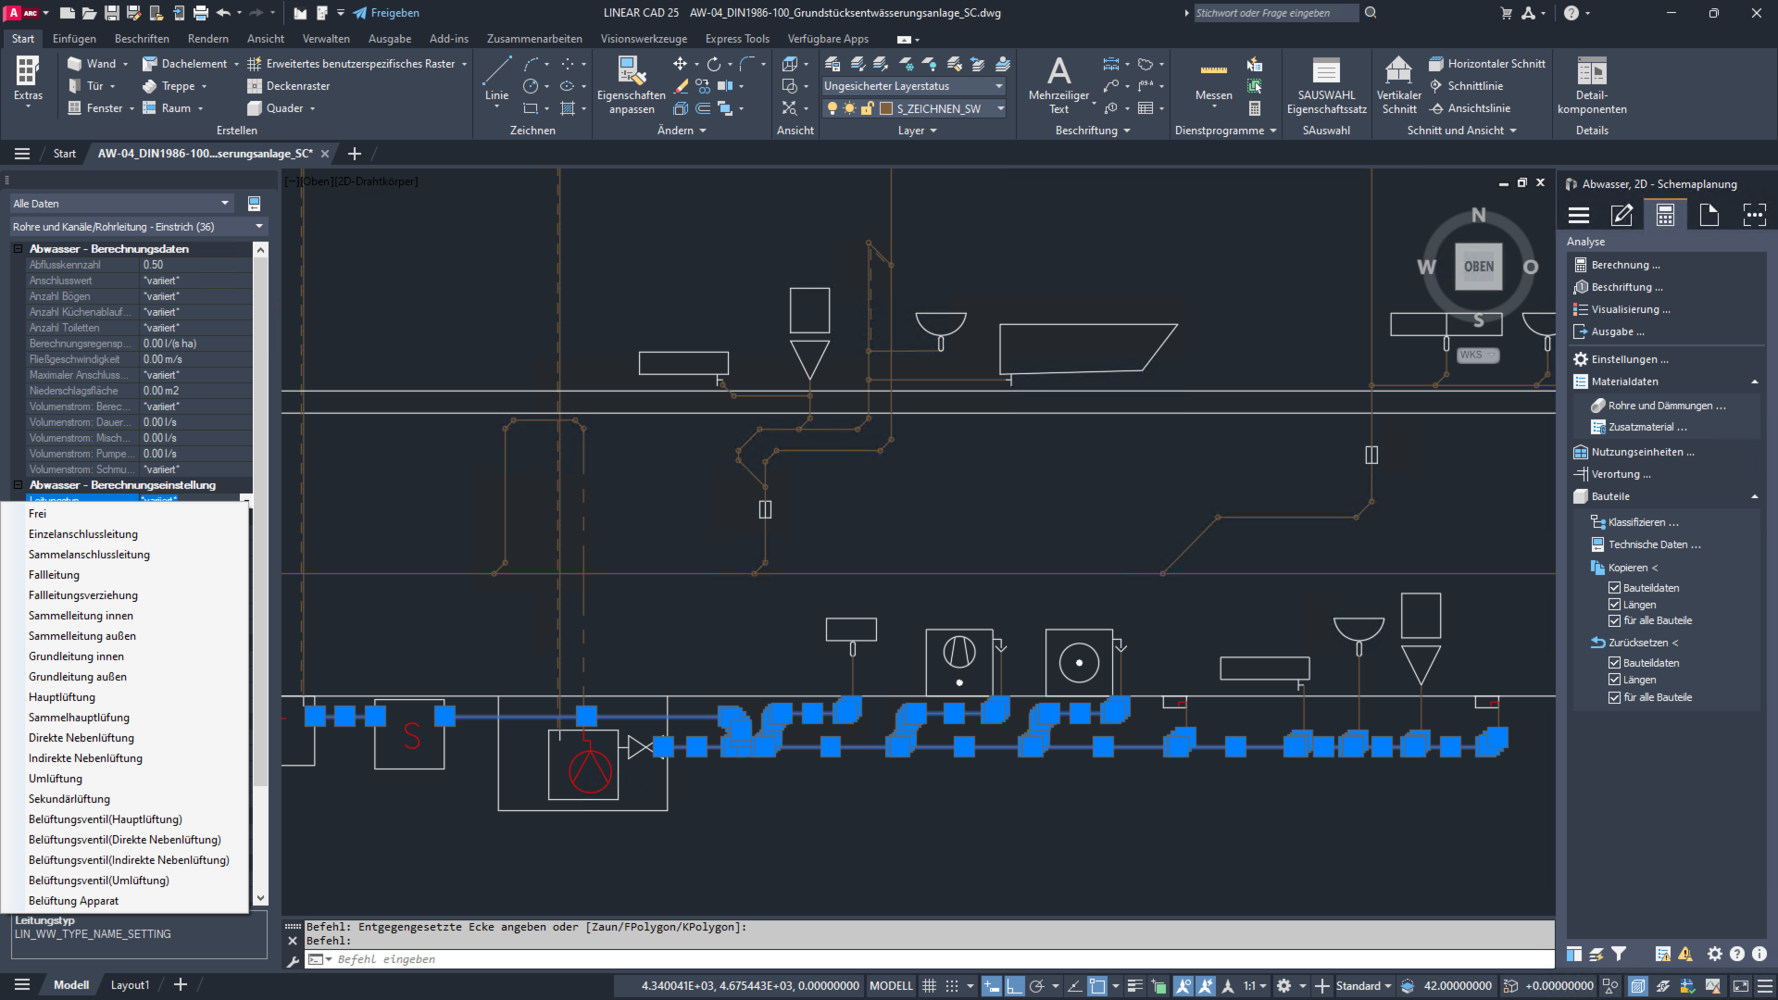Open SAUSWAHL Eigenschaftssatz tool

pos(1326,85)
